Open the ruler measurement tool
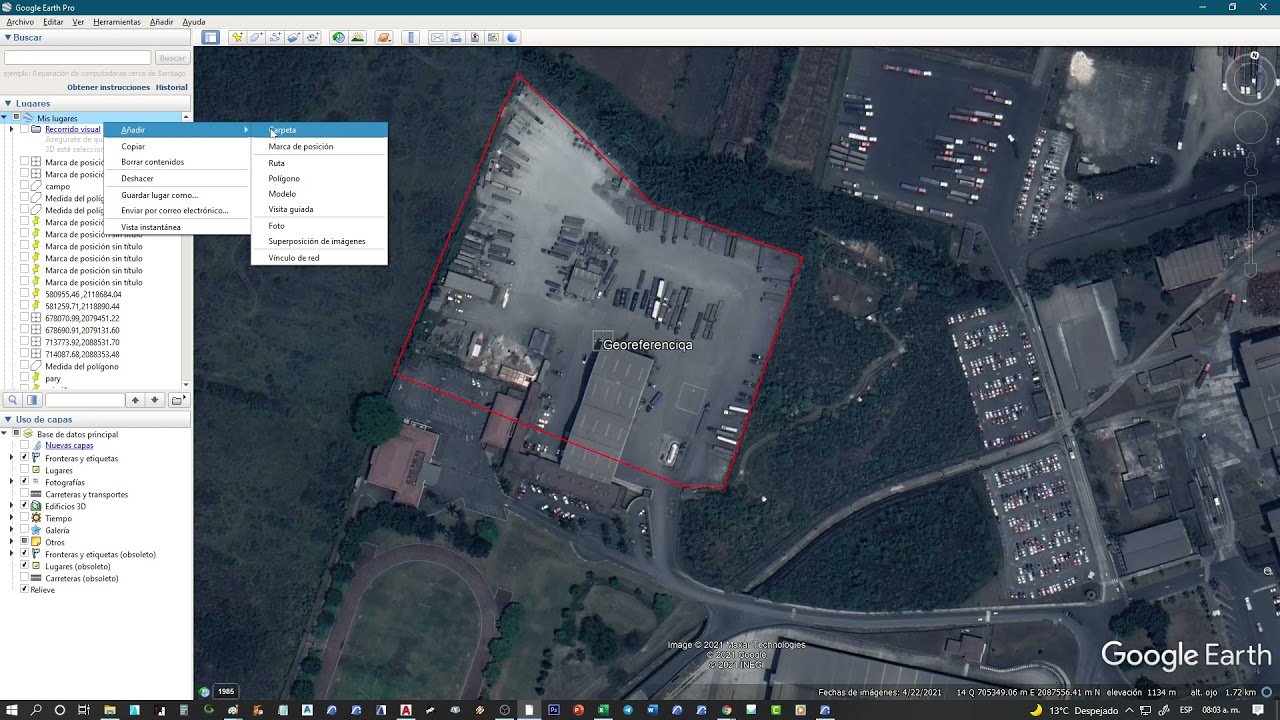 [x=410, y=38]
